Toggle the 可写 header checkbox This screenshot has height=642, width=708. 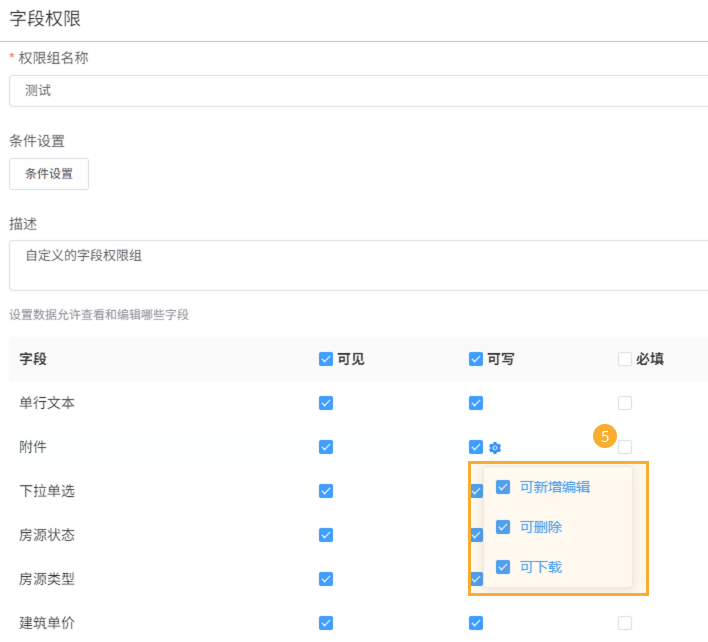tap(475, 359)
